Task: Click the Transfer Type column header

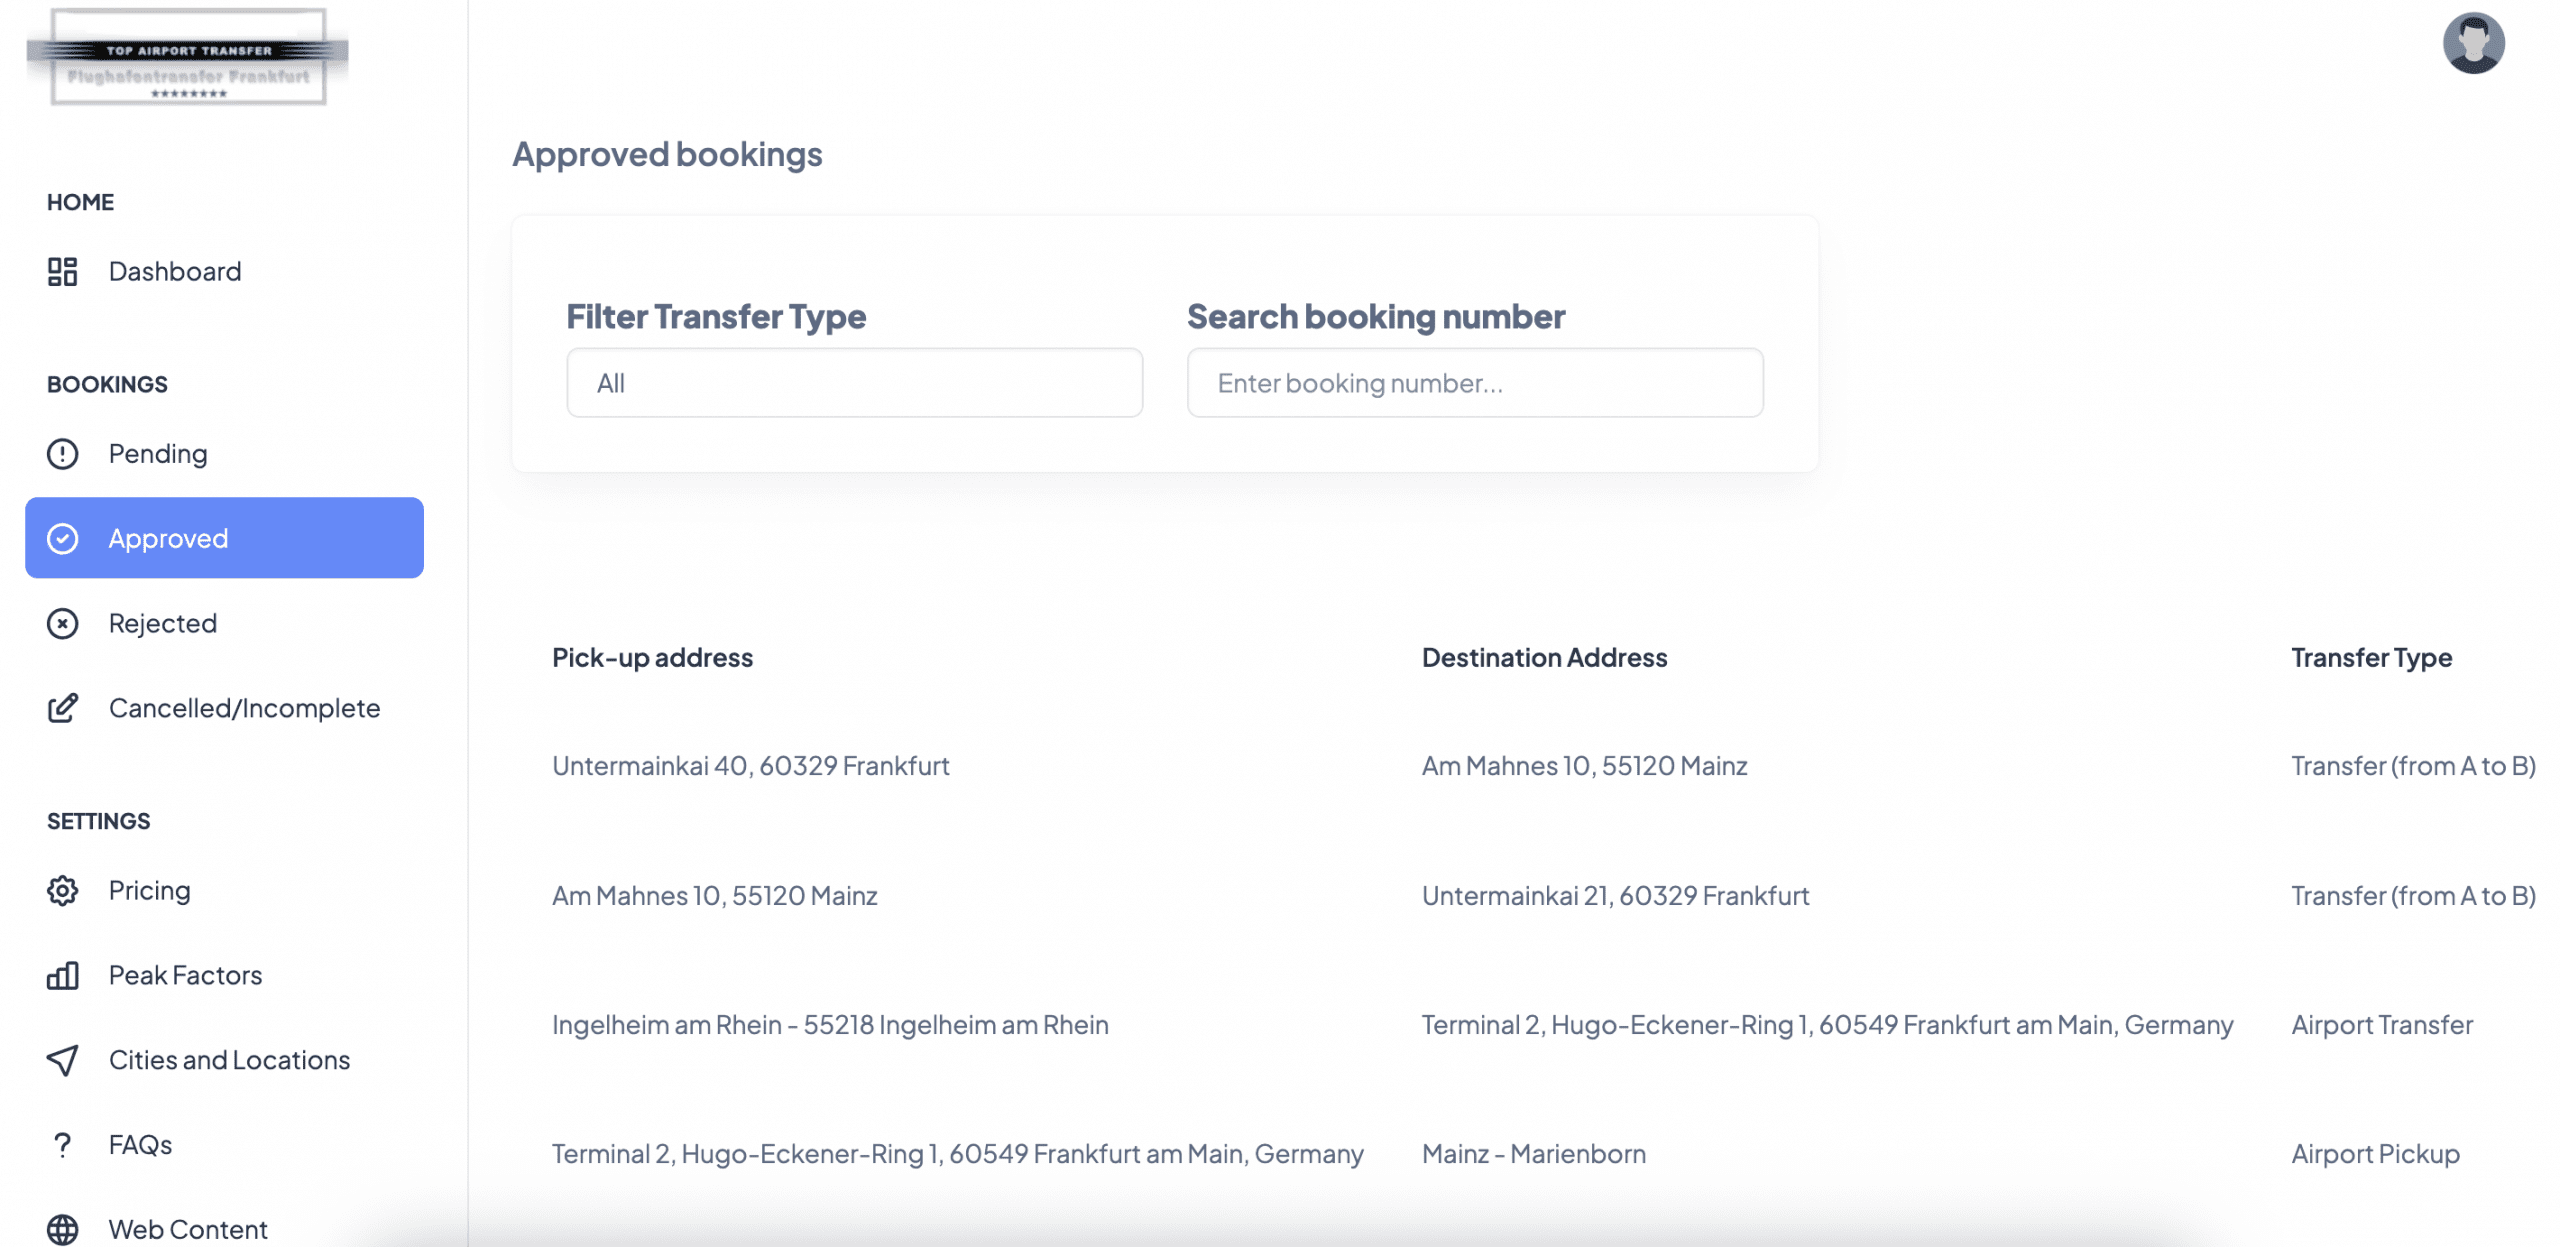Action: coord(2370,658)
